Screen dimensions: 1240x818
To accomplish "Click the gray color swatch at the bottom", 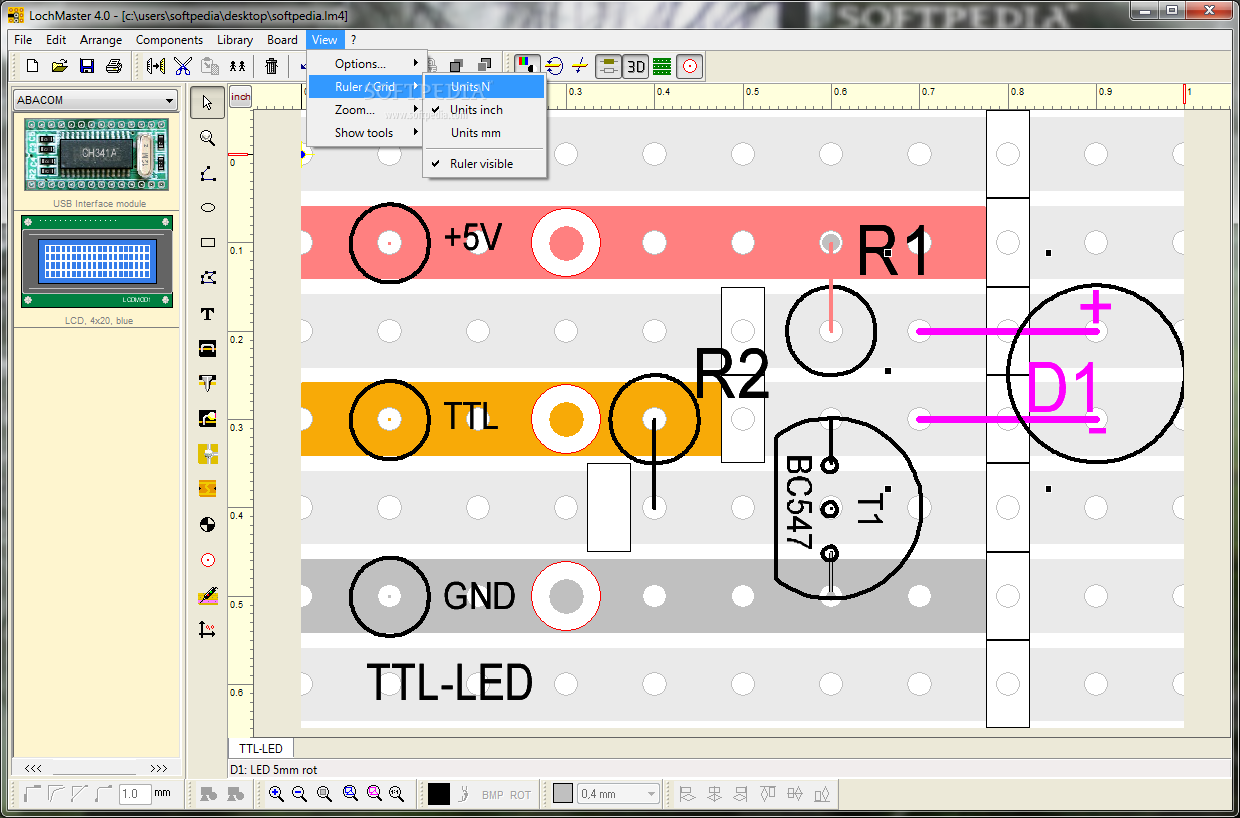I will 563,793.
